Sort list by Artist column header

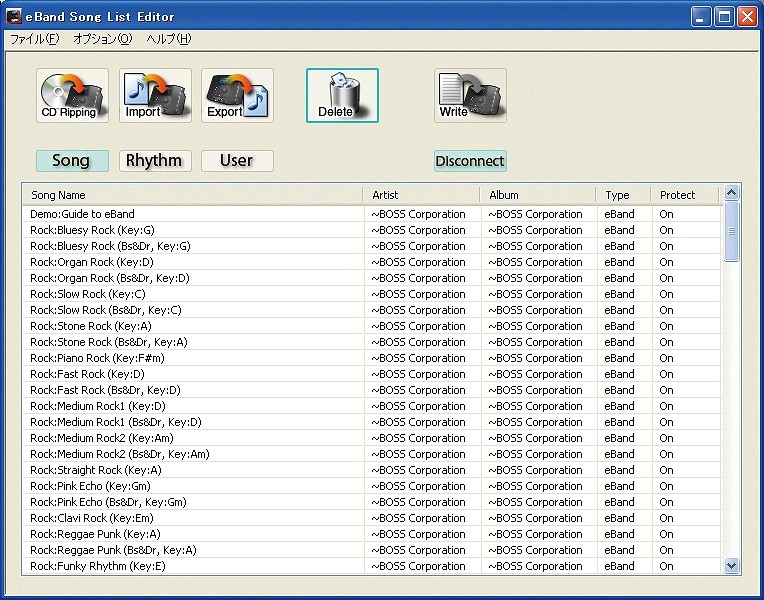421,195
